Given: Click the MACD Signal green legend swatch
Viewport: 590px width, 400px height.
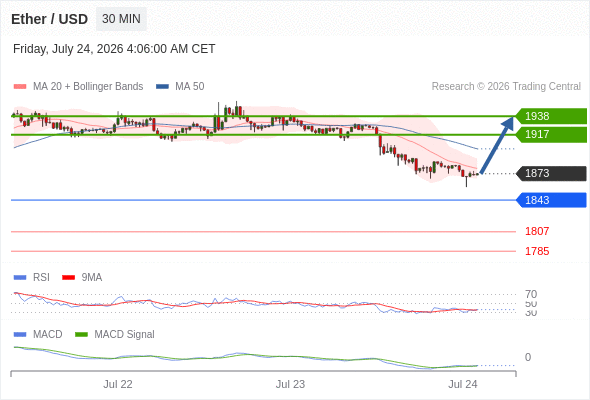Looking at the screenshot, I should click(x=81, y=335).
